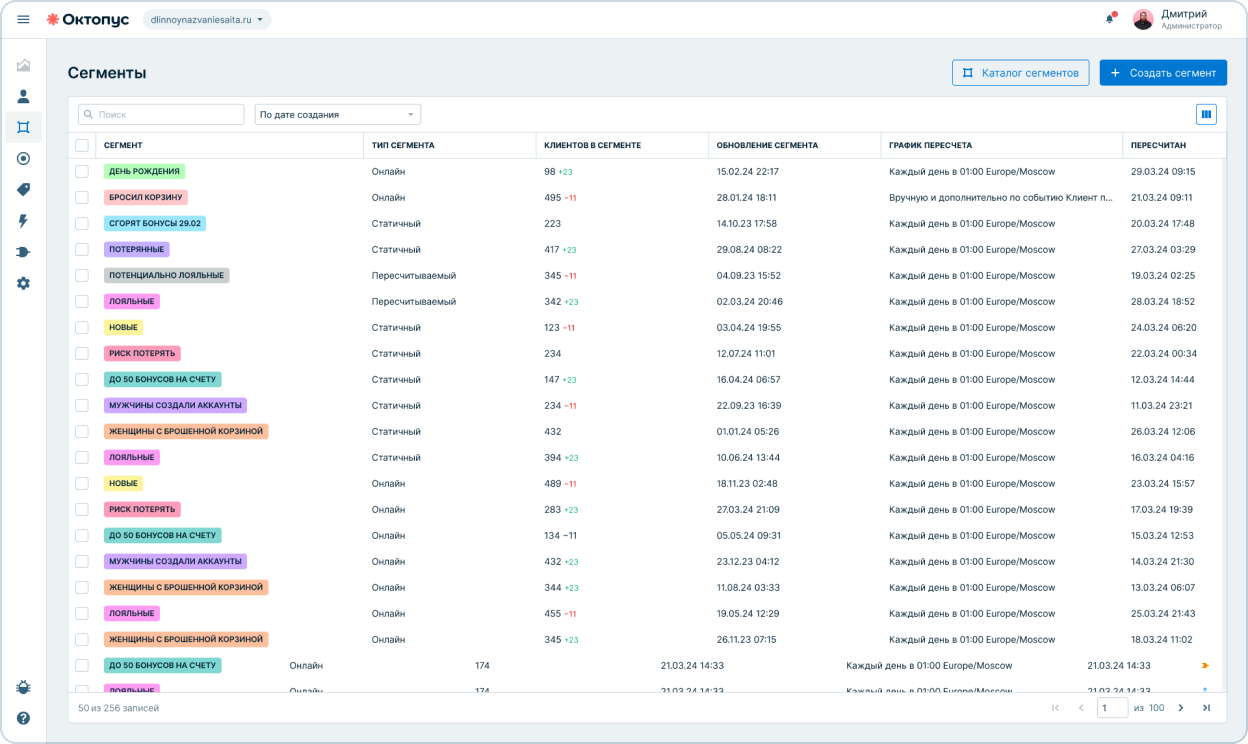Viewport: 1248px width, 744px height.
Task: Open settings via the sidebar gear icon
Action: pos(23,283)
